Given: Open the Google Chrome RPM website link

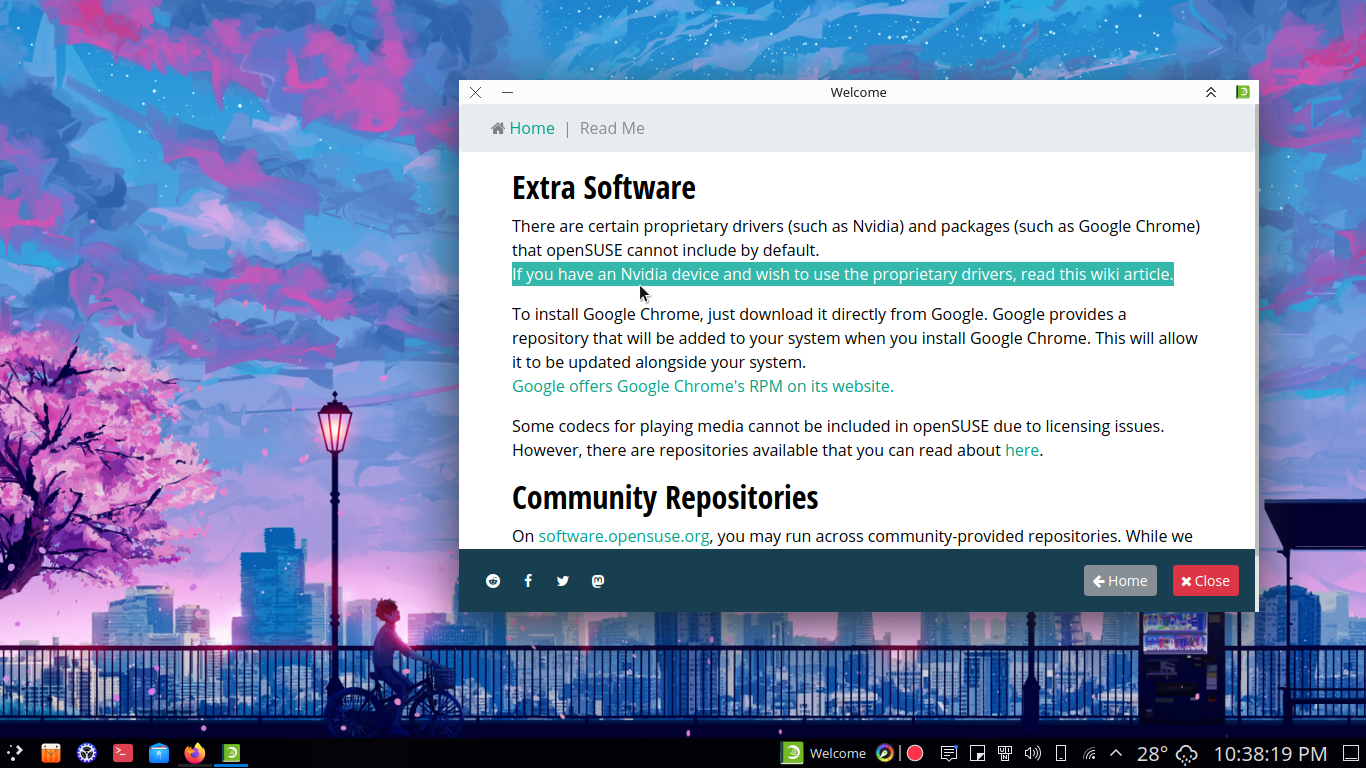Looking at the screenshot, I should pyautogui.click(x=703, y=386).
